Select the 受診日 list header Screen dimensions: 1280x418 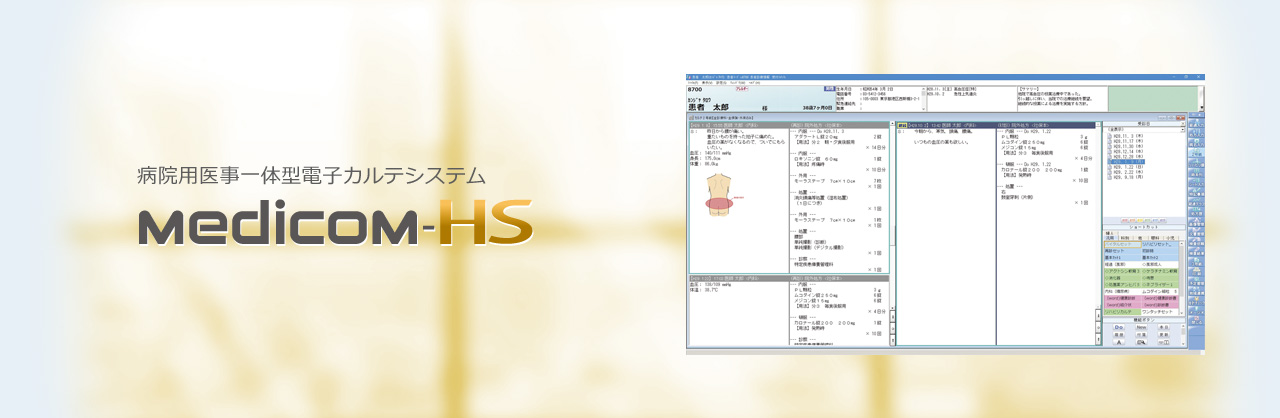[x=1143, y=124]
